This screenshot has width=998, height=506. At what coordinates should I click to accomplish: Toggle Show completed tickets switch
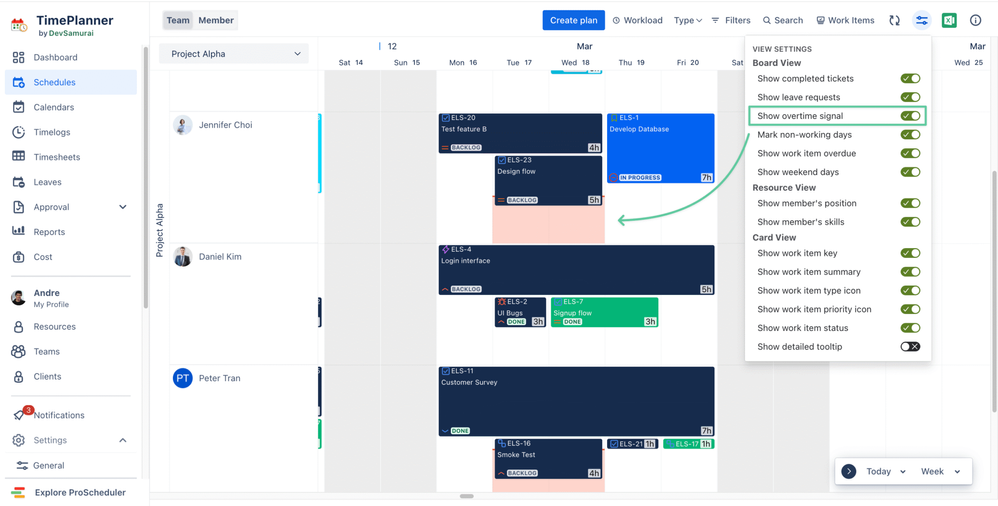[910, 78]
